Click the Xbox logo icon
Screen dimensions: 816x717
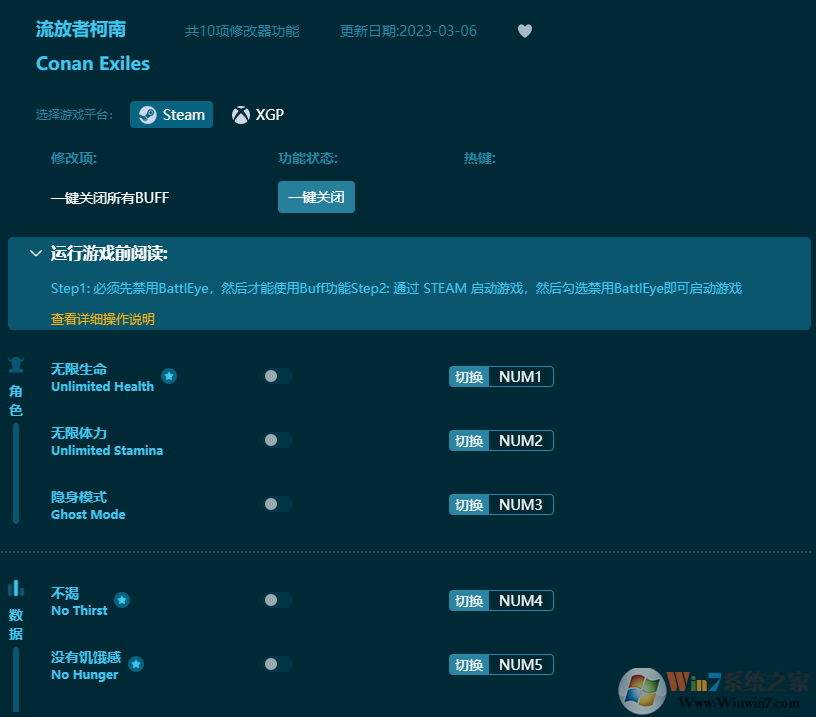tap(240, 115)
